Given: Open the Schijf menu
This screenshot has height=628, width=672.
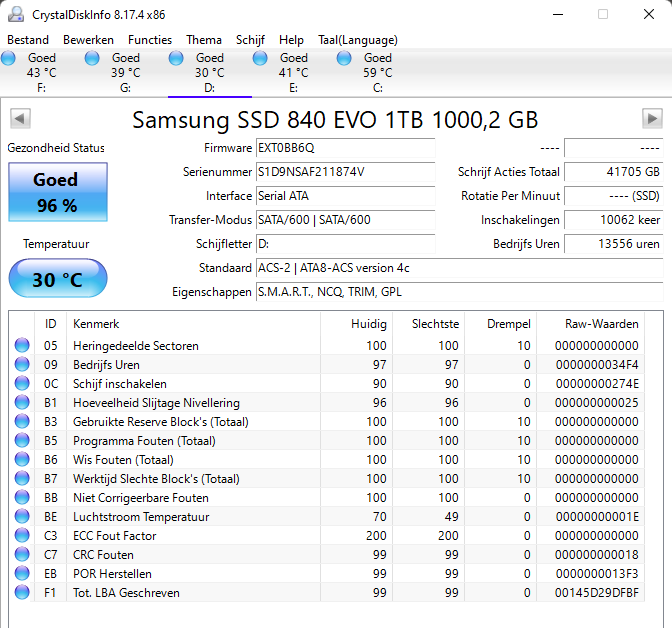Looking at the screenshot, I should click(250, 40).
